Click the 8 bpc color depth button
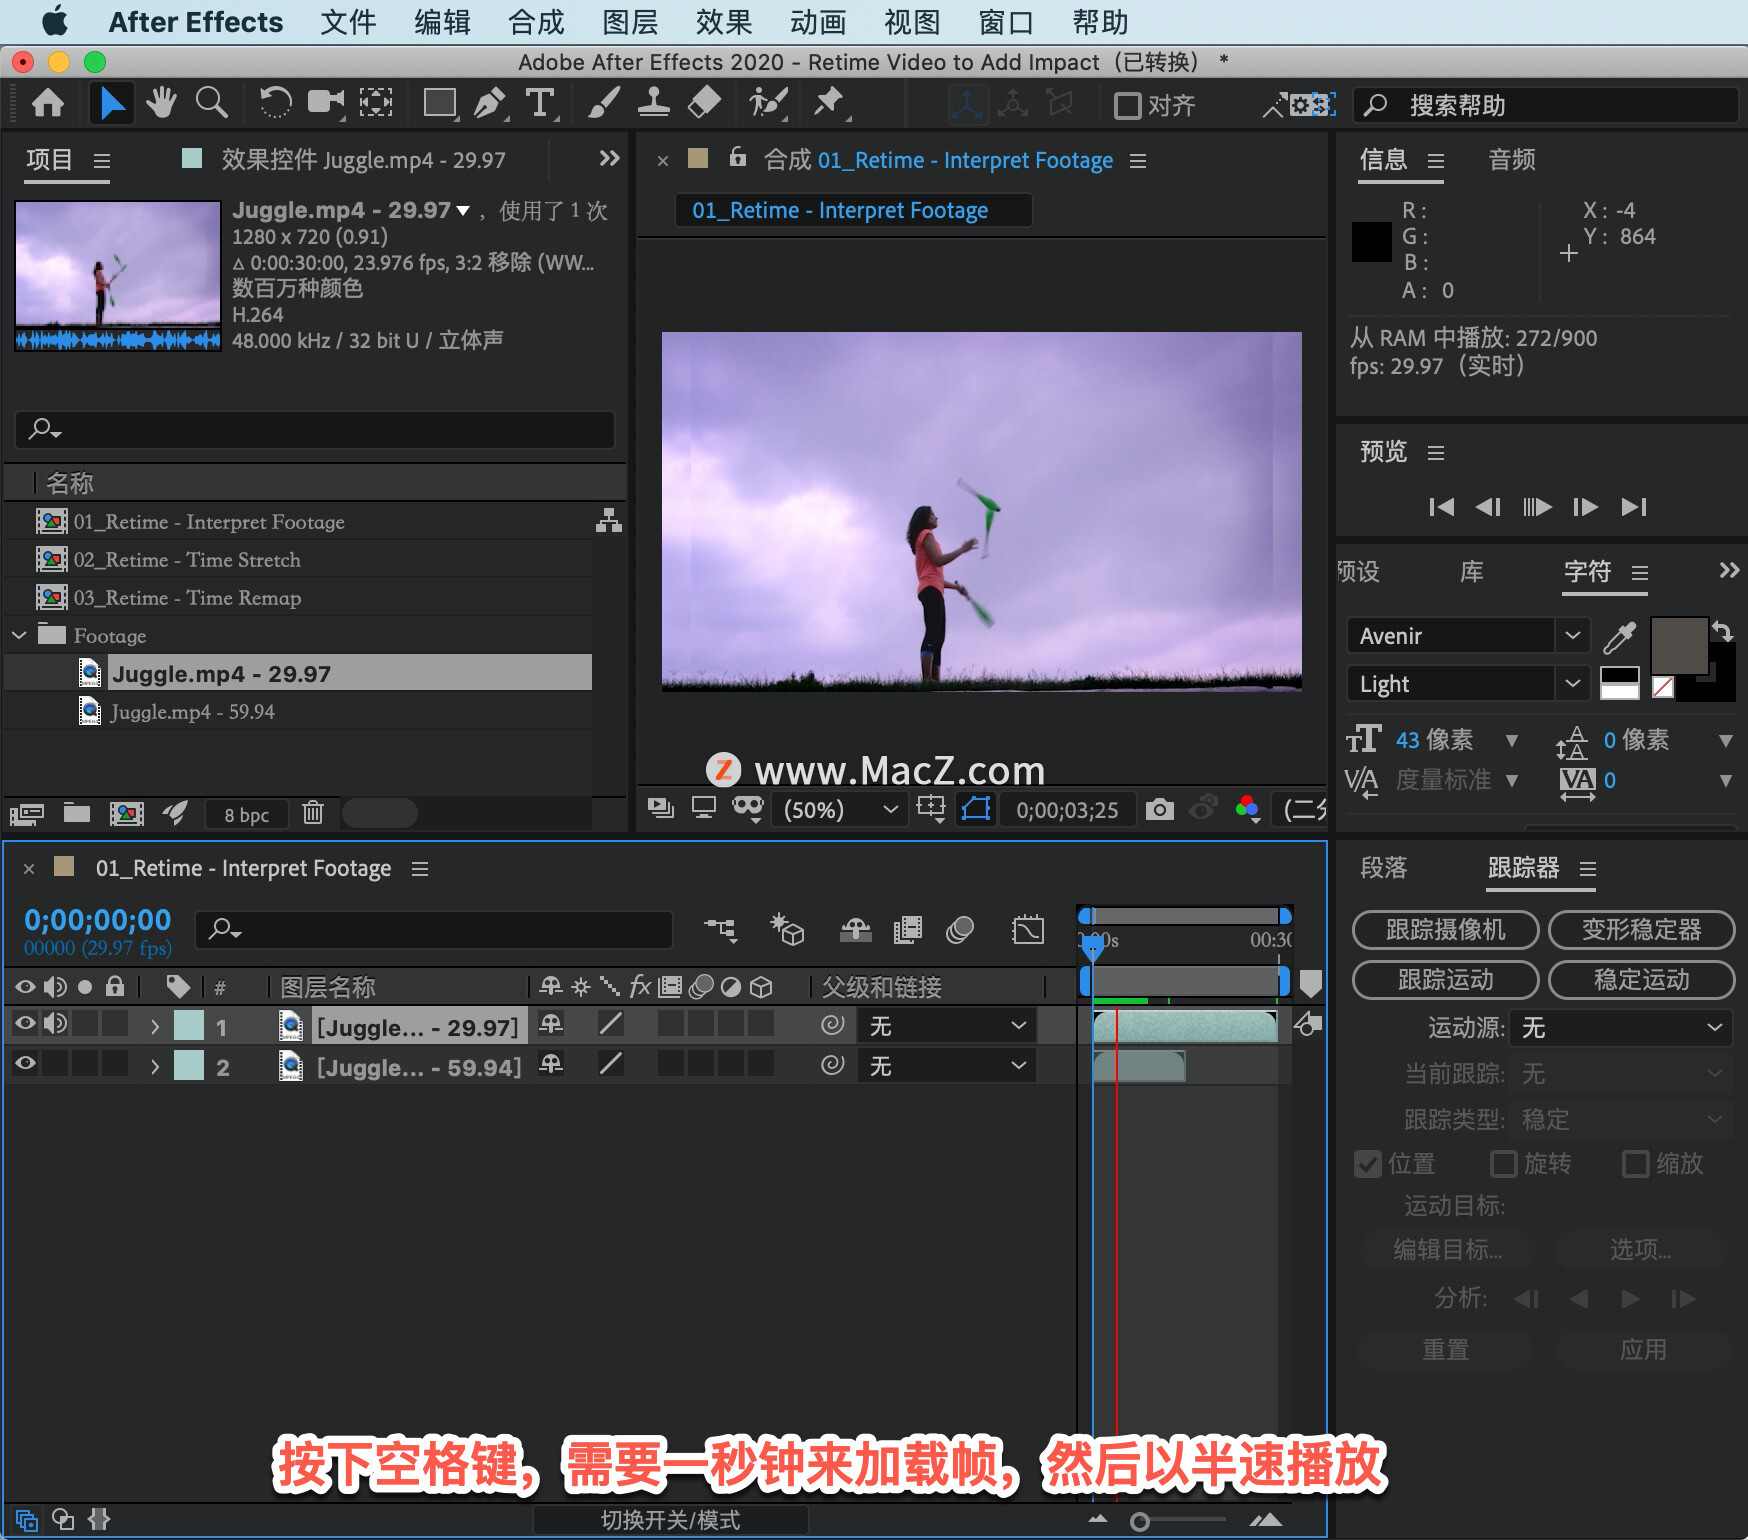 point(246,814)
